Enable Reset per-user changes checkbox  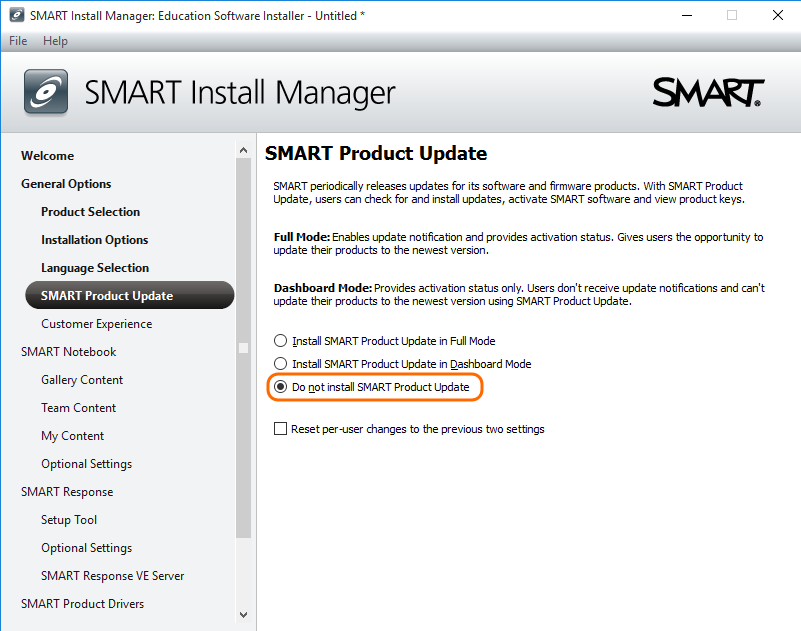(x=281, y=429)
